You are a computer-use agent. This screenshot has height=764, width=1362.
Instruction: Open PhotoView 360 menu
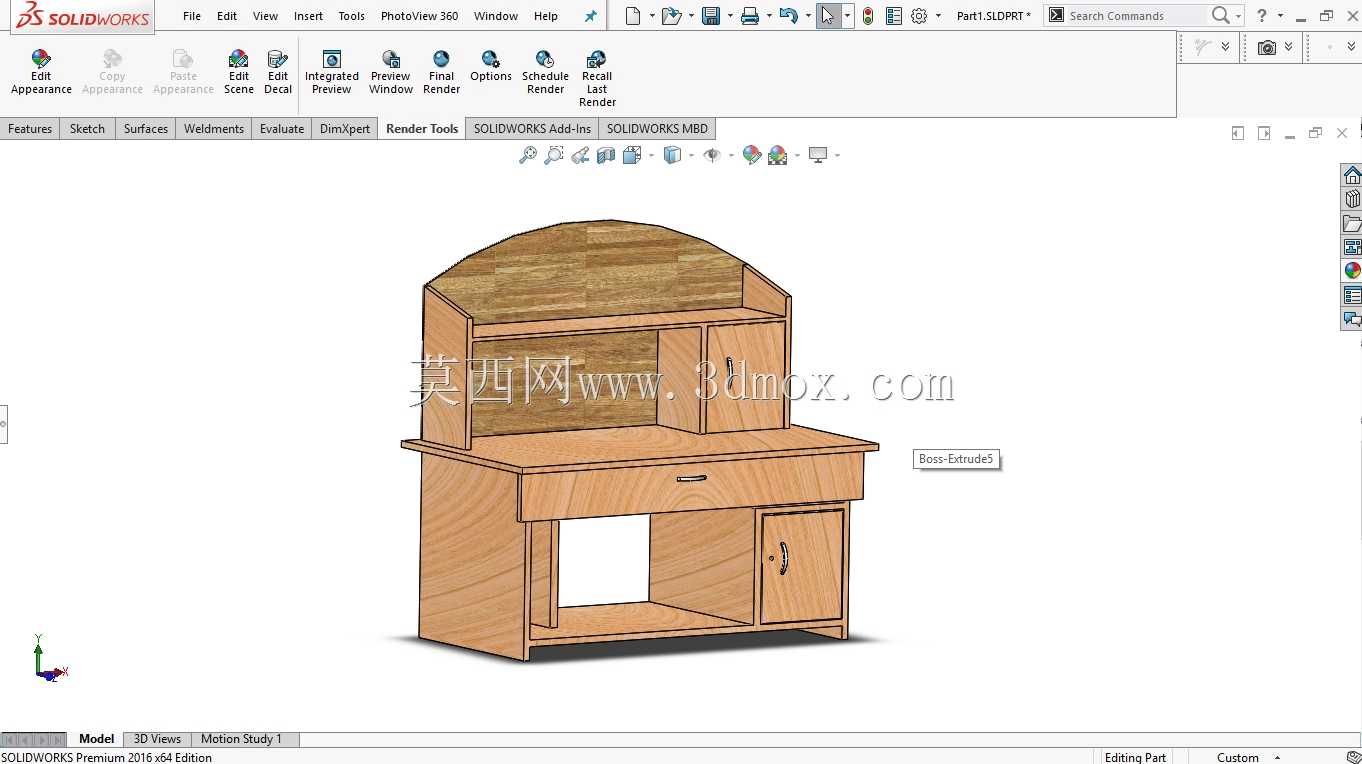click(x=420, y=16)
